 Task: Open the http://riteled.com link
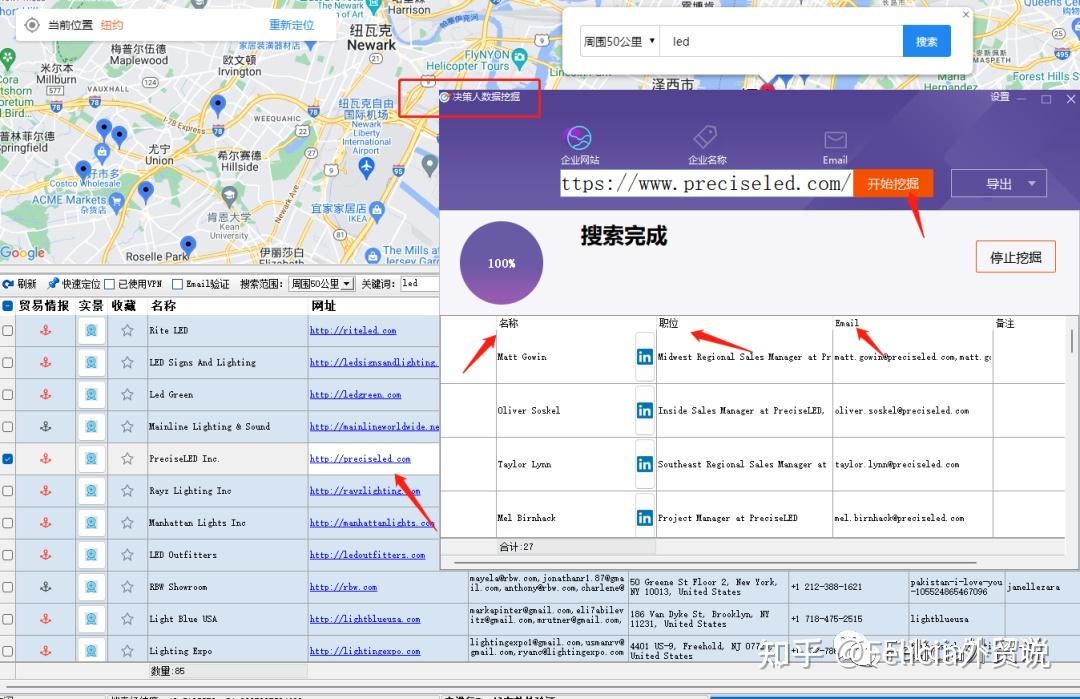tap(353, 331)
